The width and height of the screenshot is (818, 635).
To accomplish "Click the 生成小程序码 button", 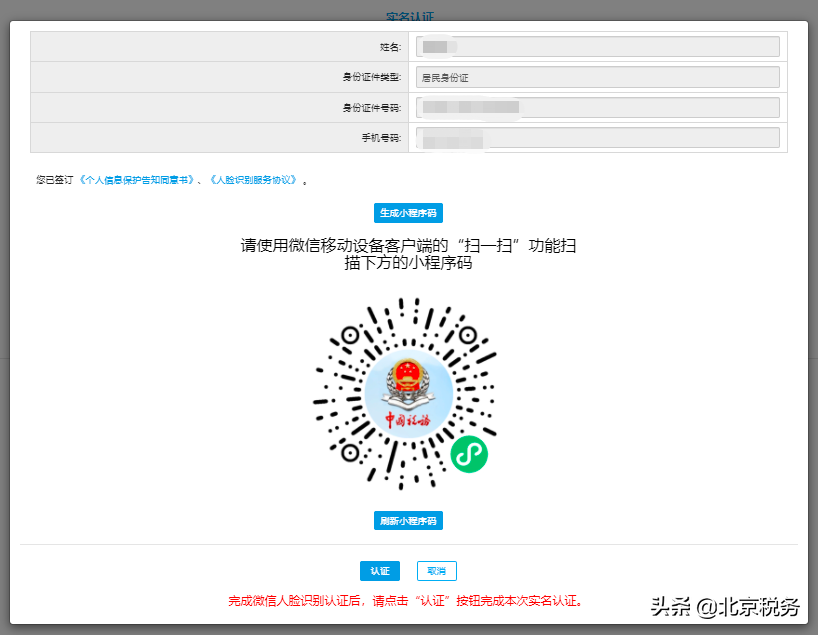I will (408, 213).
